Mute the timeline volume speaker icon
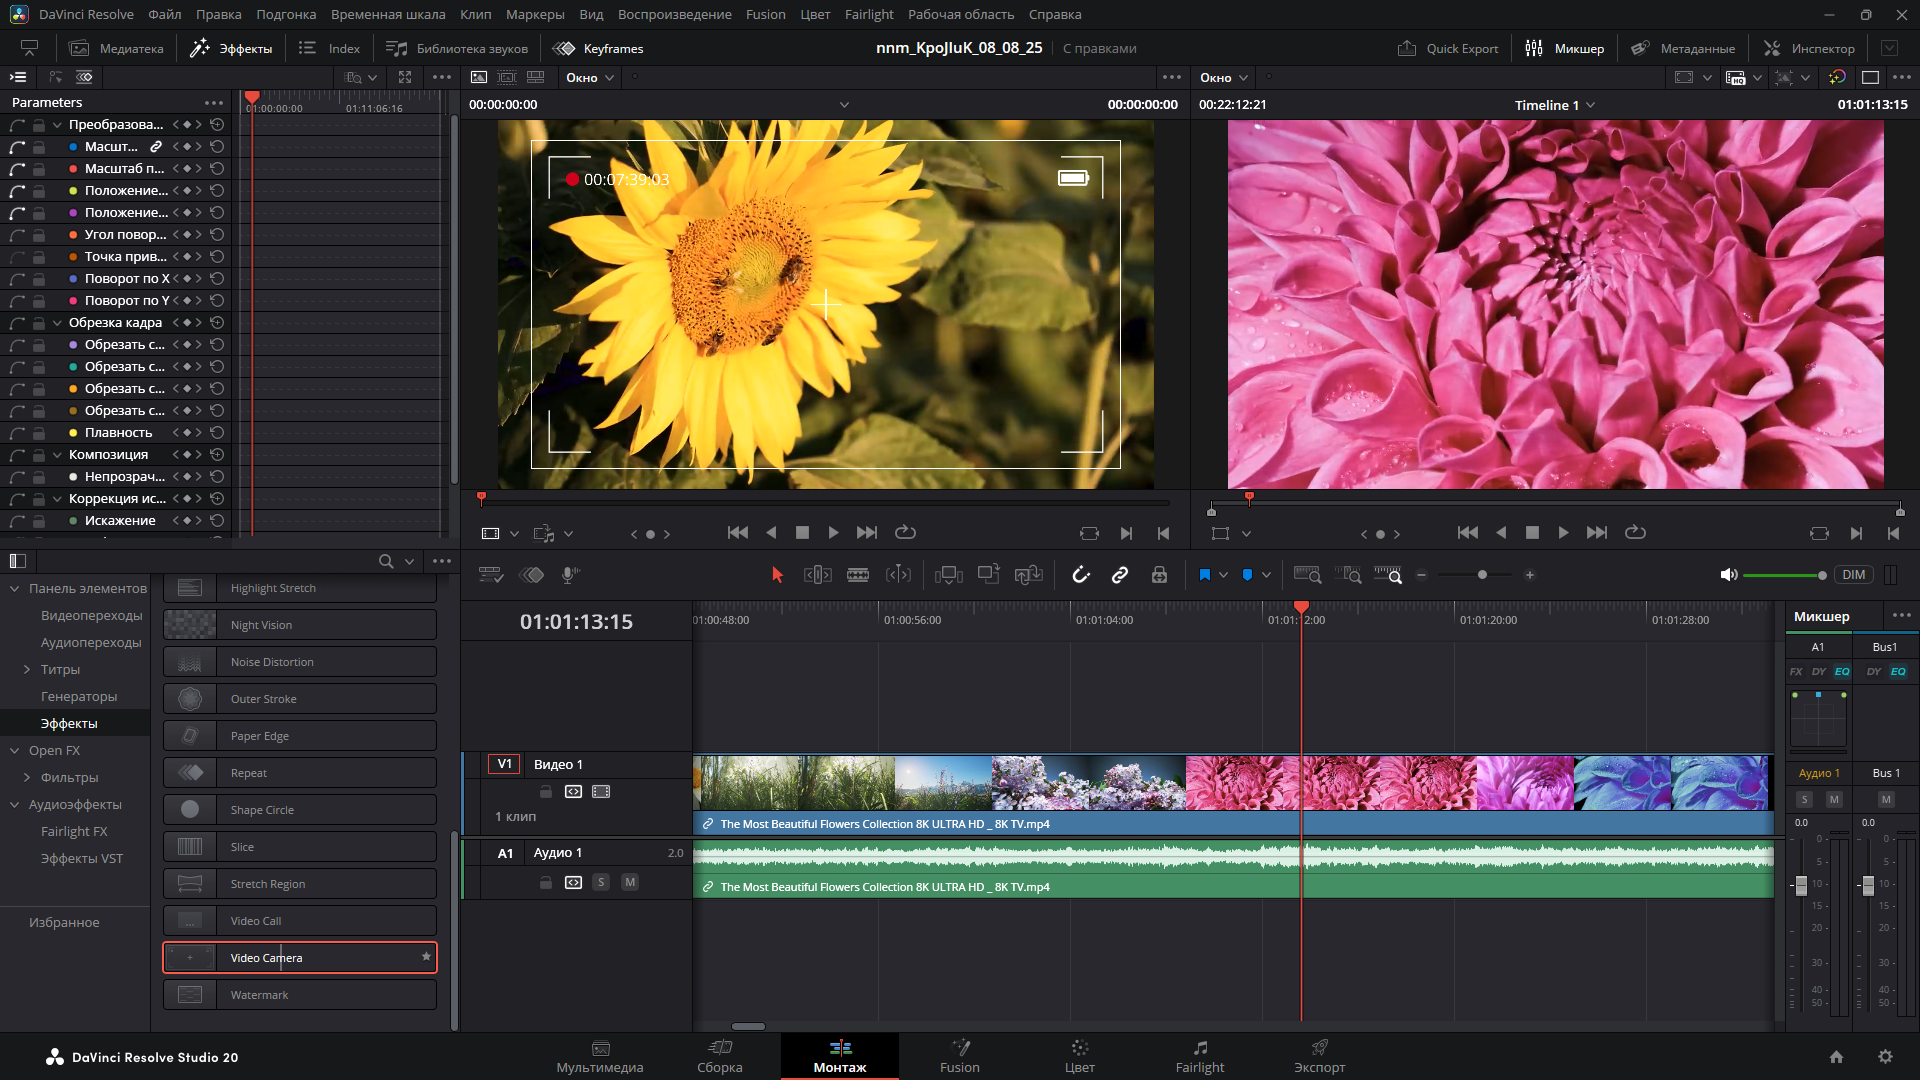Screen dimensions: 1920x1080 (x=1728, y=575)
